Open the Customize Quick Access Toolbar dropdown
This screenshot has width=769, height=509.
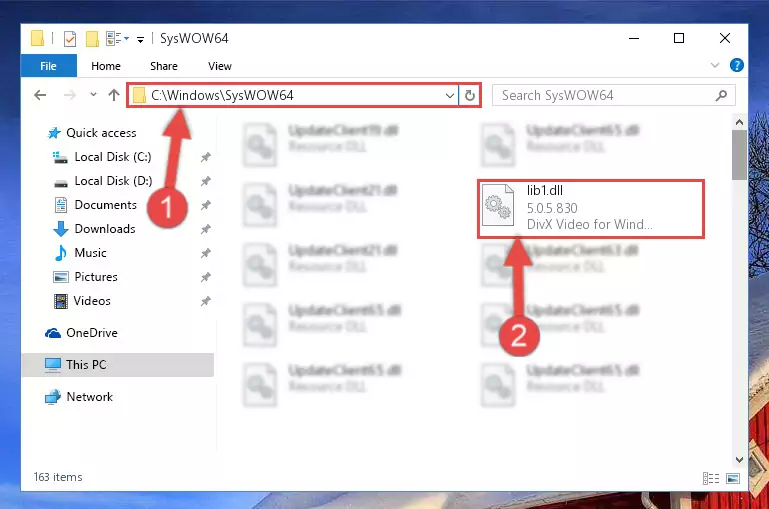140,39
